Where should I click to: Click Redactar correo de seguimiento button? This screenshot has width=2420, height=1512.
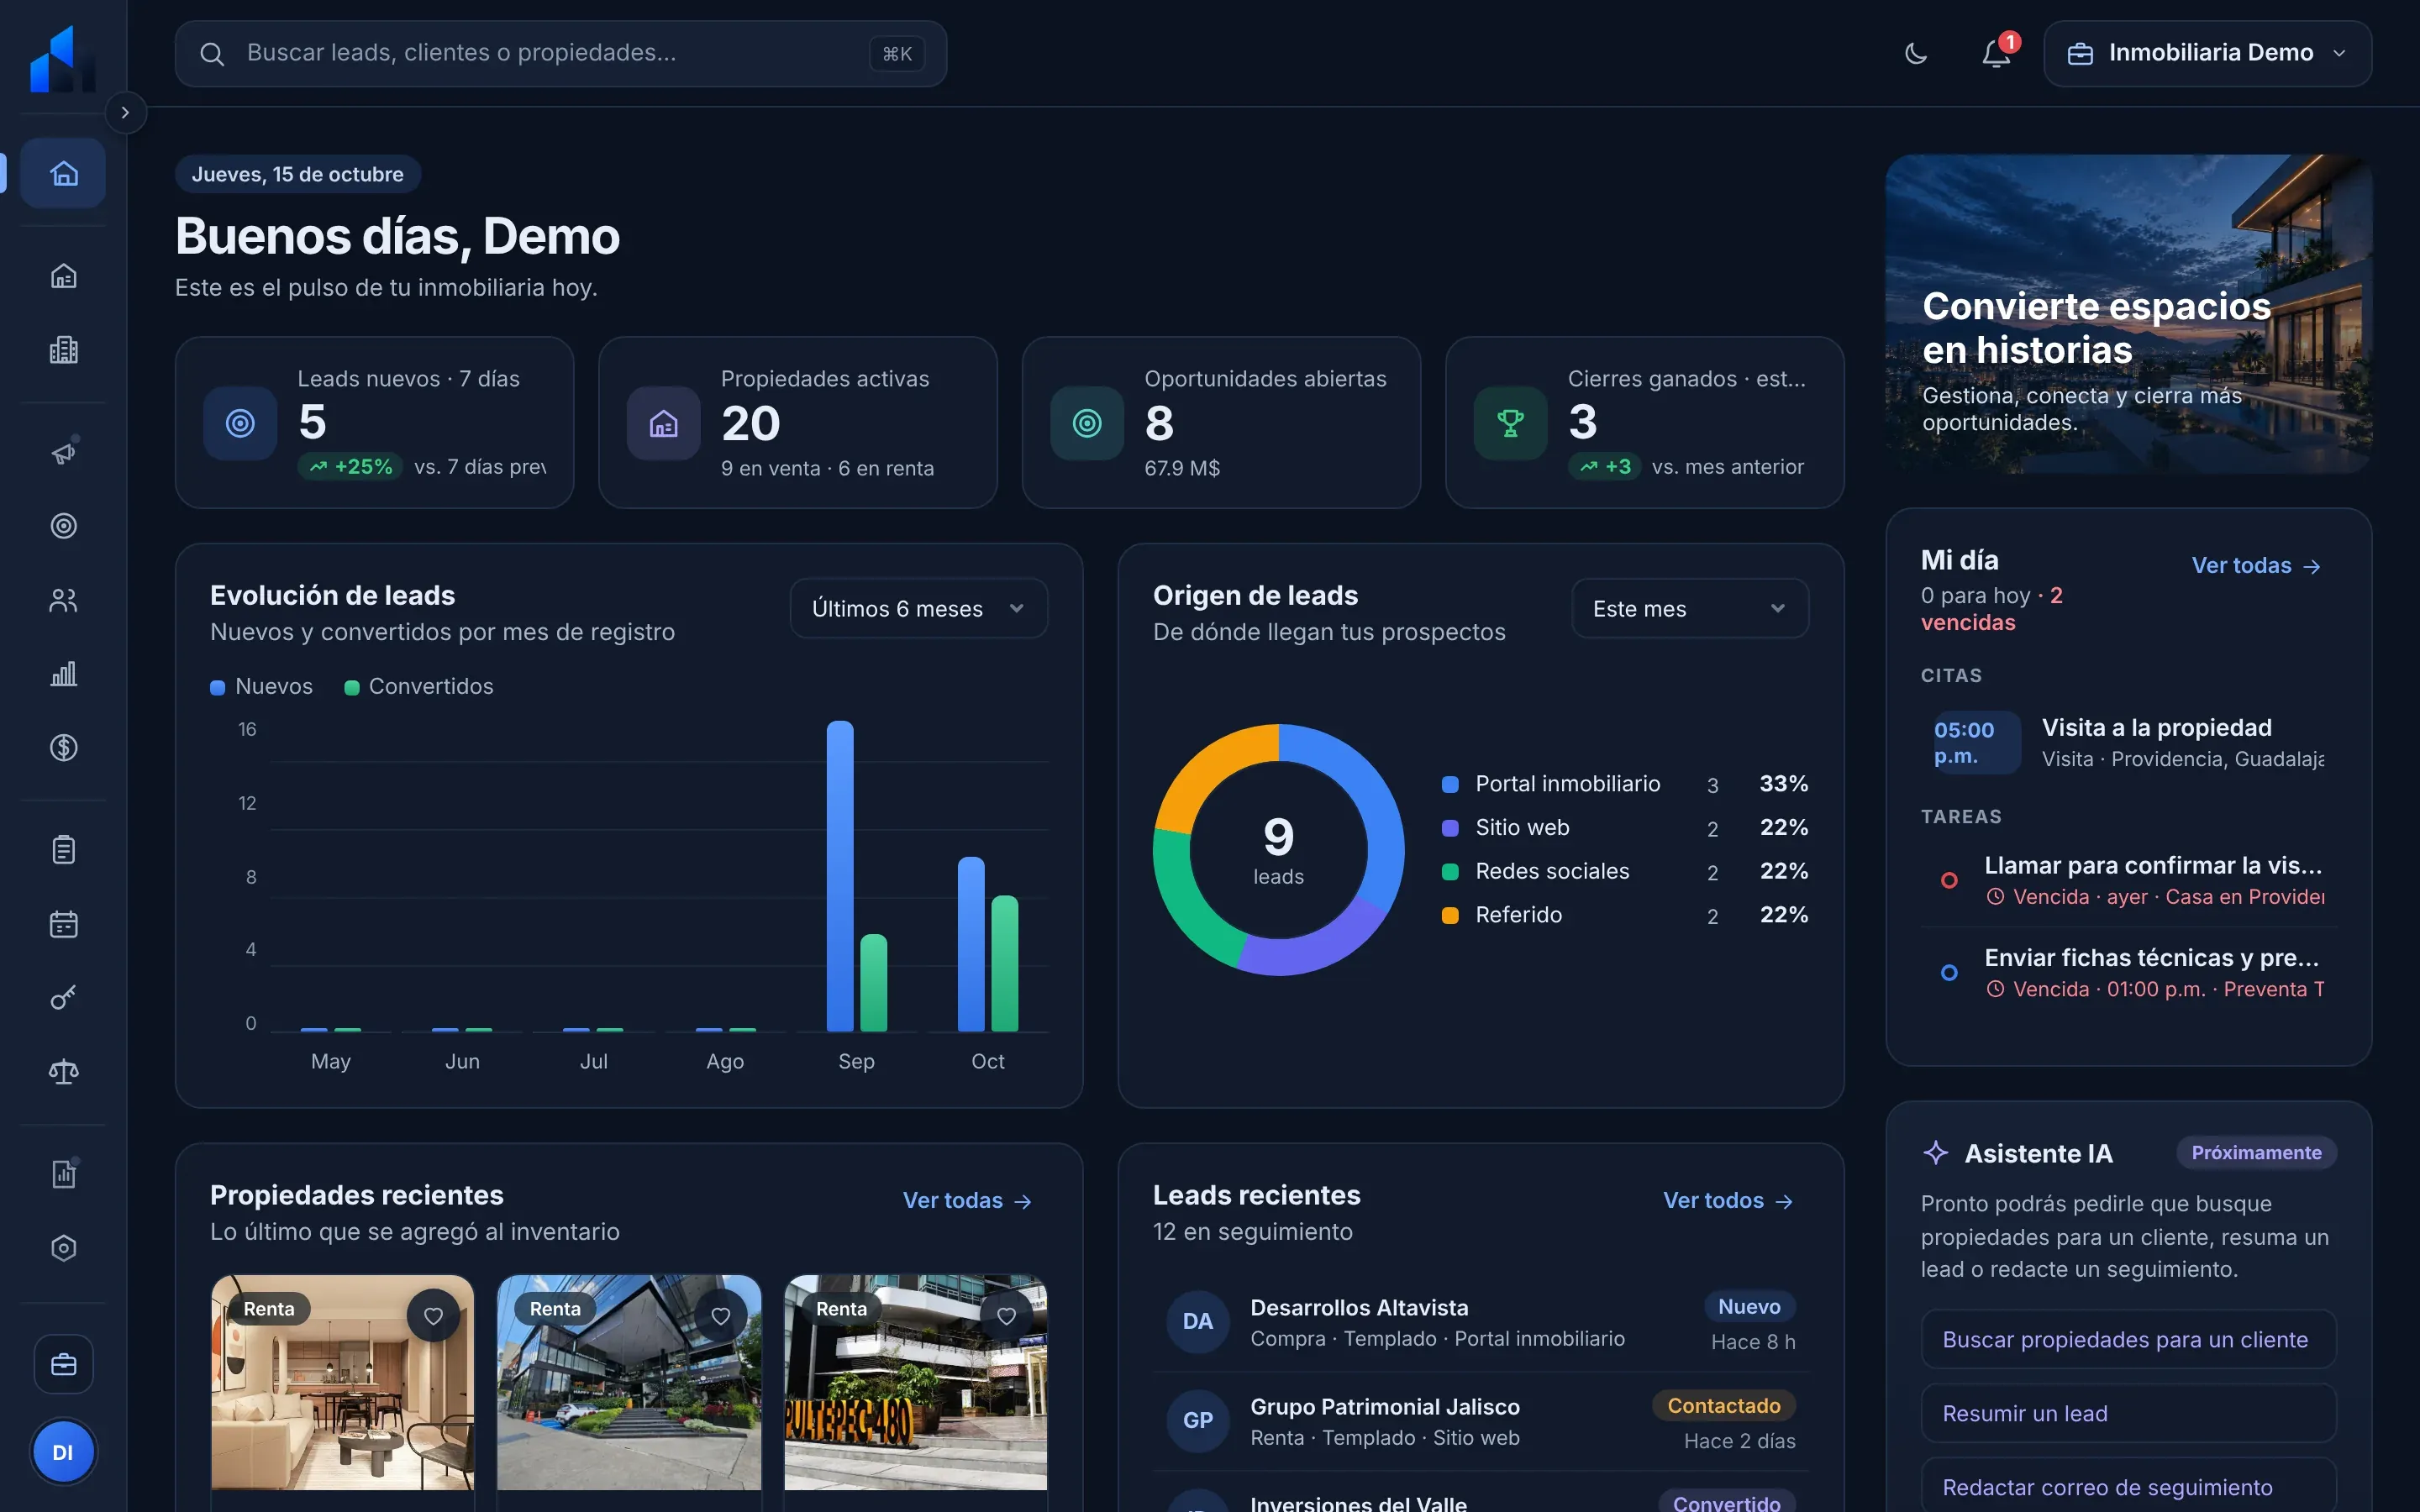[2128, 1486]
